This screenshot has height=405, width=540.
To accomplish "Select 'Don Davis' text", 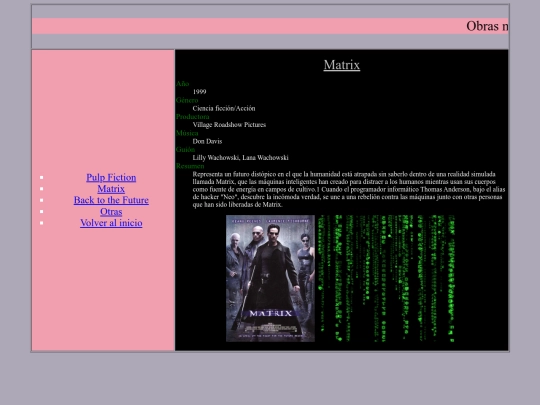I will (207, 141).
